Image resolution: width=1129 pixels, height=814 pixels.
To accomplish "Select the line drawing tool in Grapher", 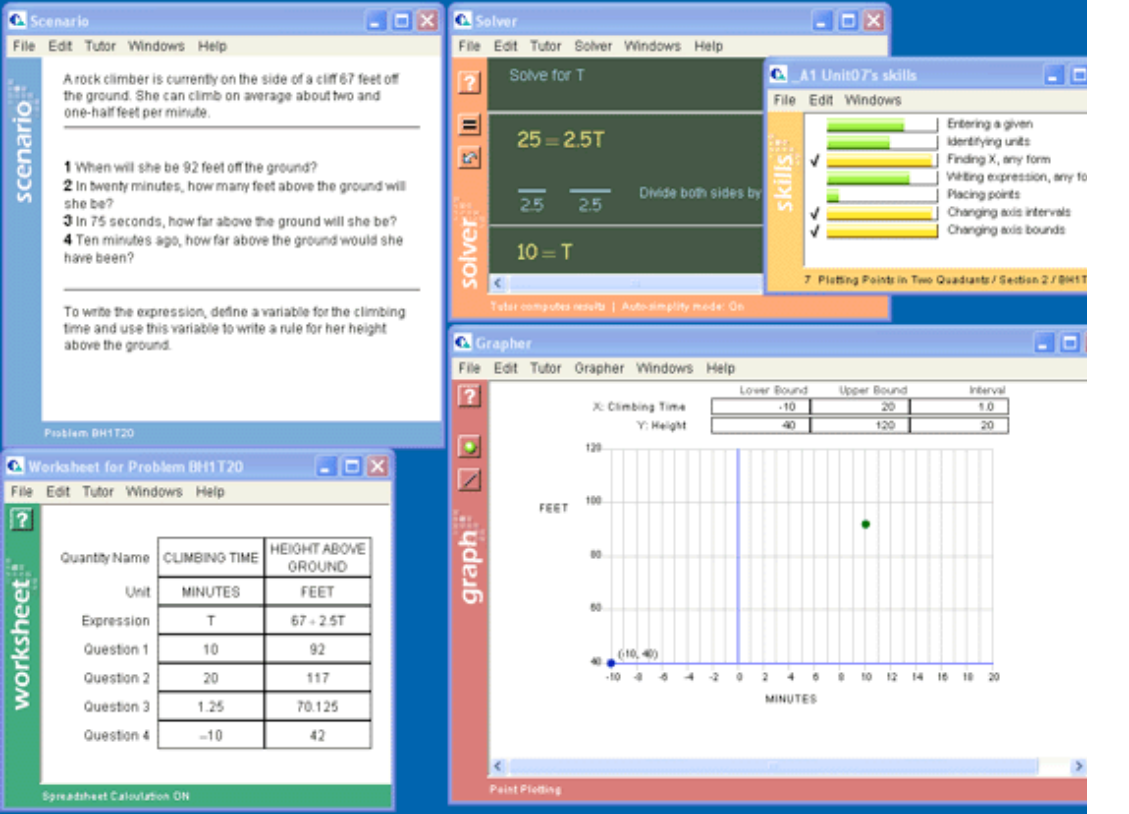I will pyautogui.click(x=469, y=479).
